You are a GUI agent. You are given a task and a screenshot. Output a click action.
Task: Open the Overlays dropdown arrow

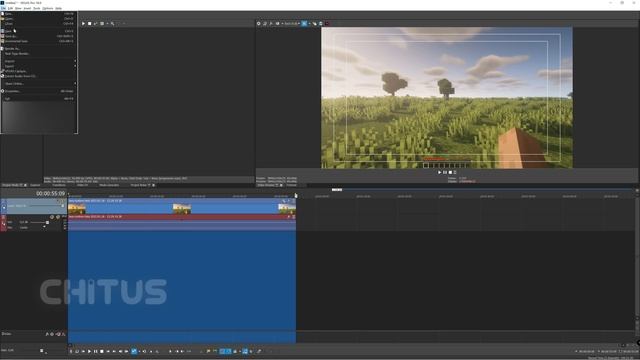click(x=309, y=24)
